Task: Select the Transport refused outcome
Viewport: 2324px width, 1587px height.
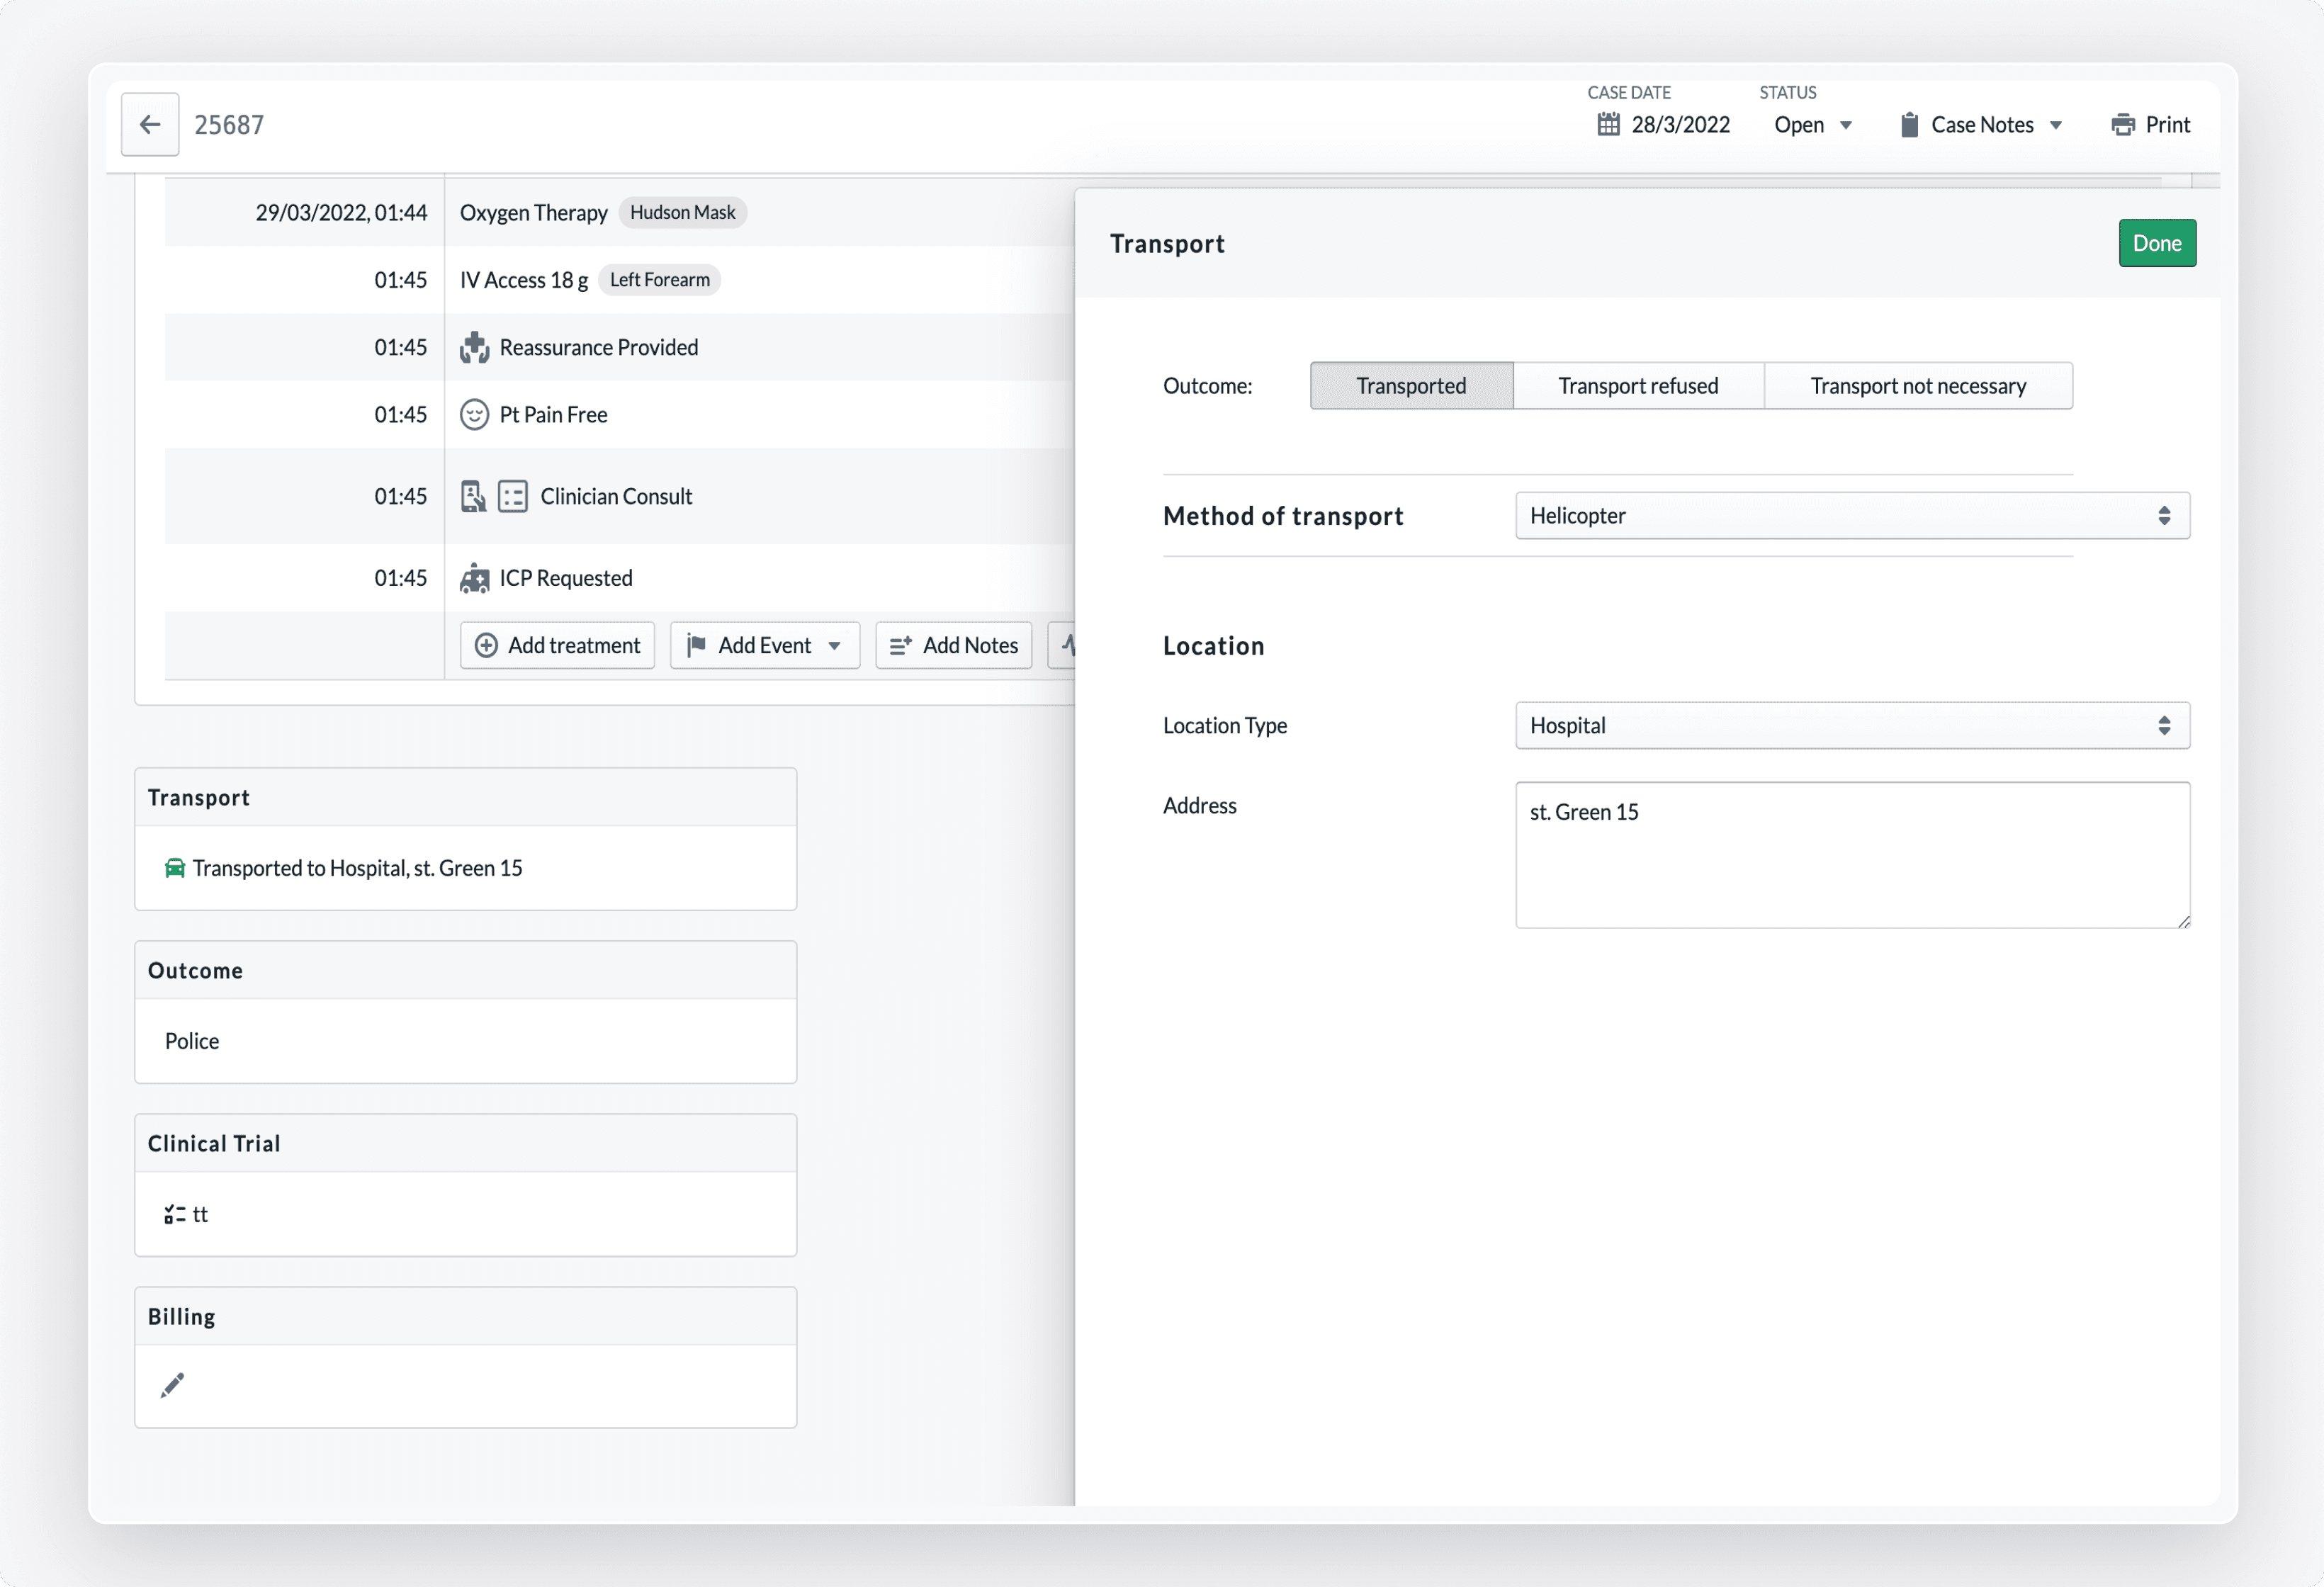Action: 1638,386
